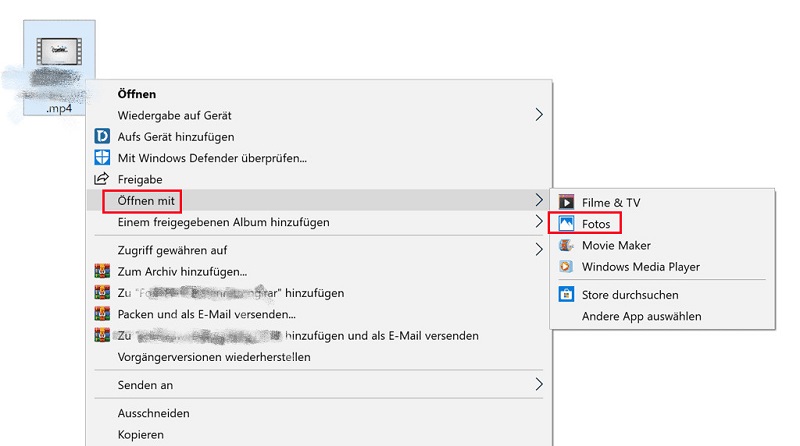Select Packen und als E-Mail versenden...
Viewport: 800px width, 446px height.
(207, 314)
